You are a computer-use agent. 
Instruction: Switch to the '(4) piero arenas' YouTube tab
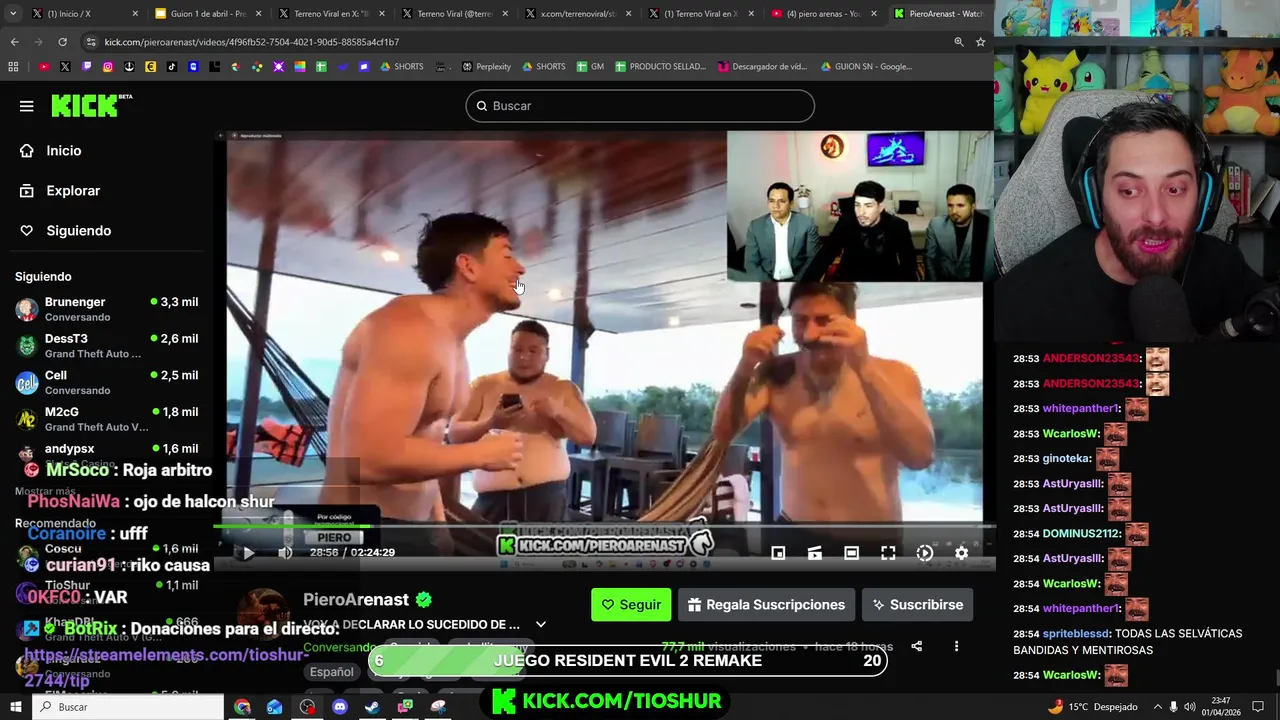point(825,14)
